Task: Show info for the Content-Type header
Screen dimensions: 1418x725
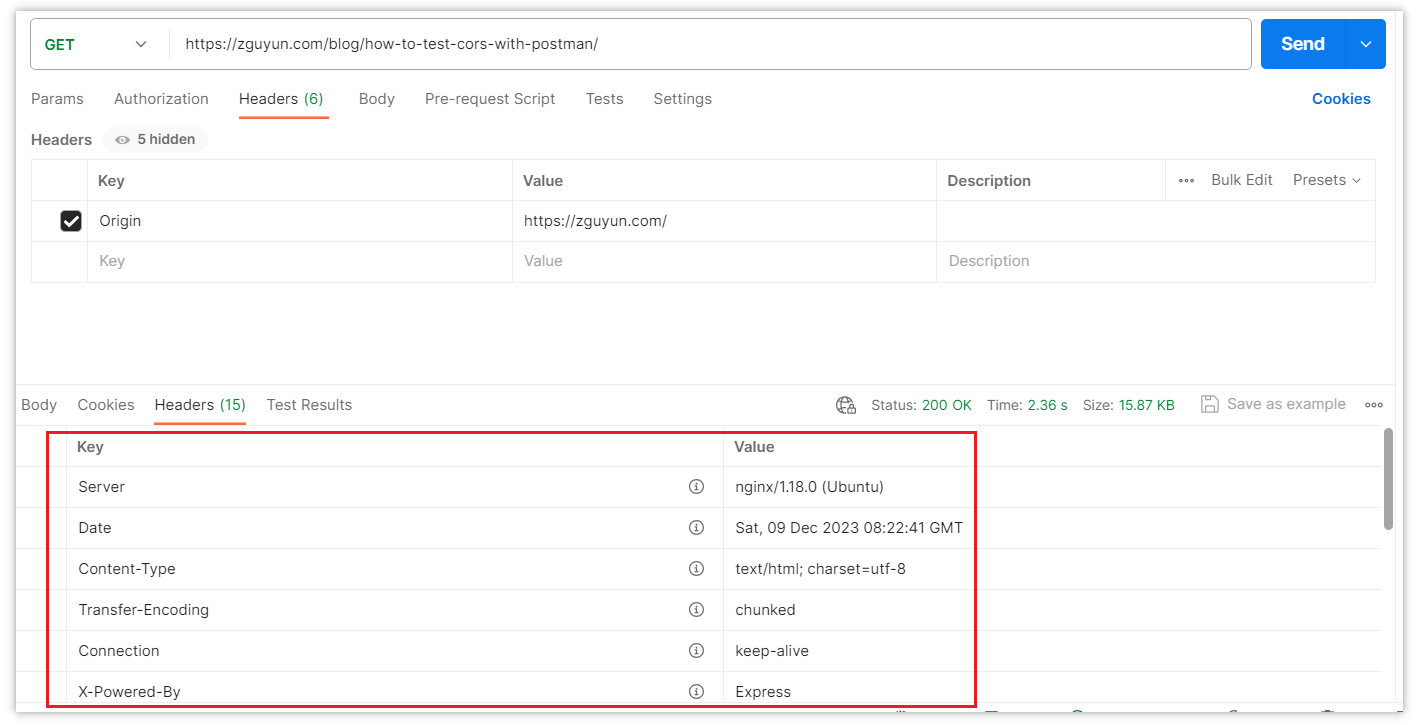Action: [696, 569]
